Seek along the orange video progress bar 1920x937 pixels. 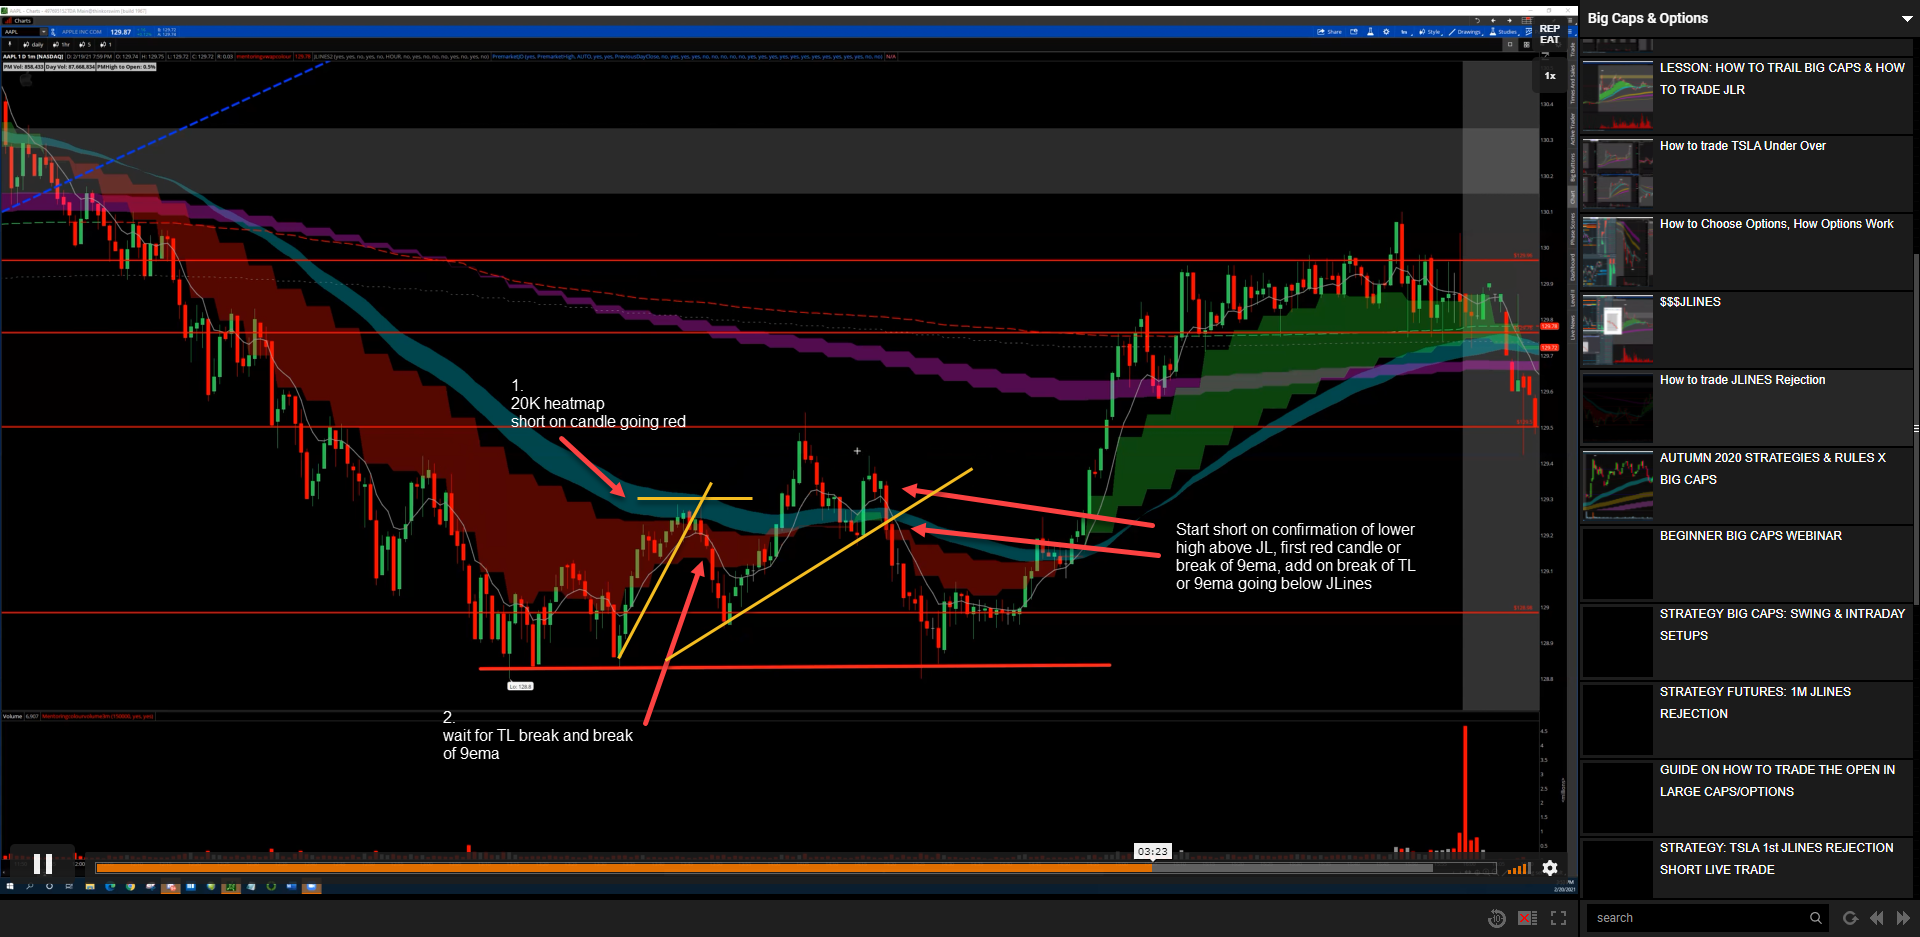[x=795, y=868]
